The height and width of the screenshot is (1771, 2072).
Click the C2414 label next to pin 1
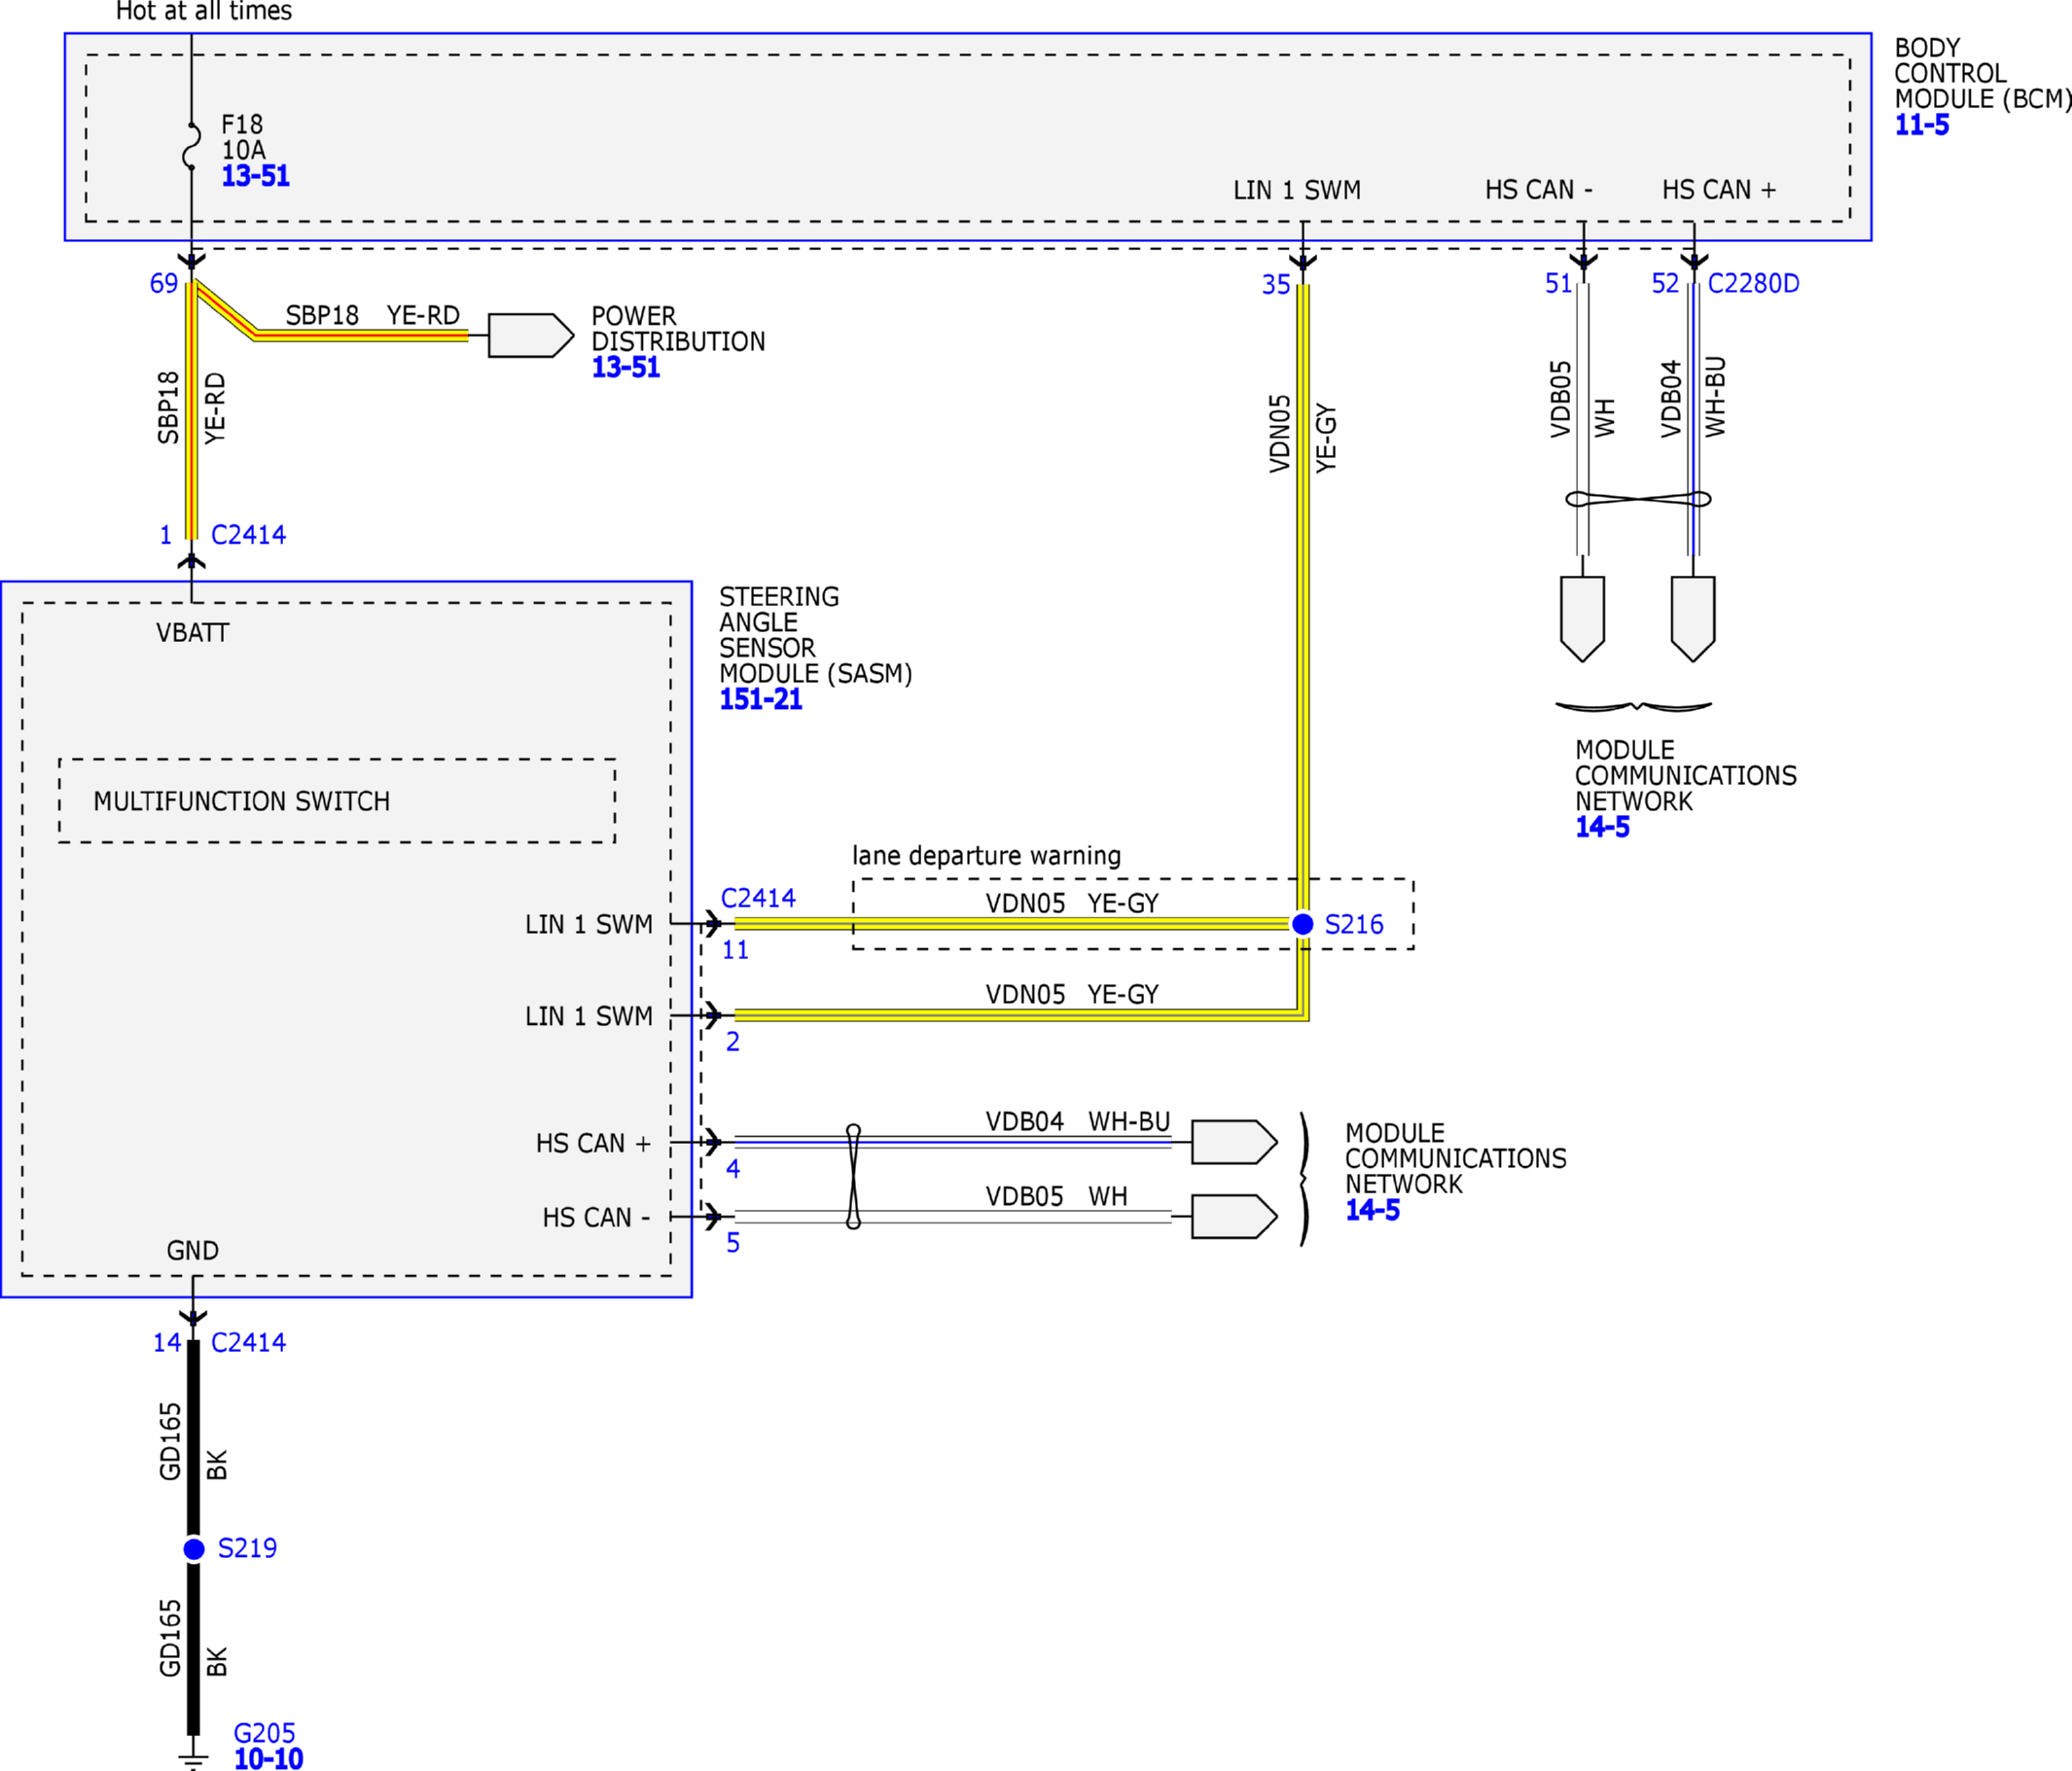[x=248, y=535]
